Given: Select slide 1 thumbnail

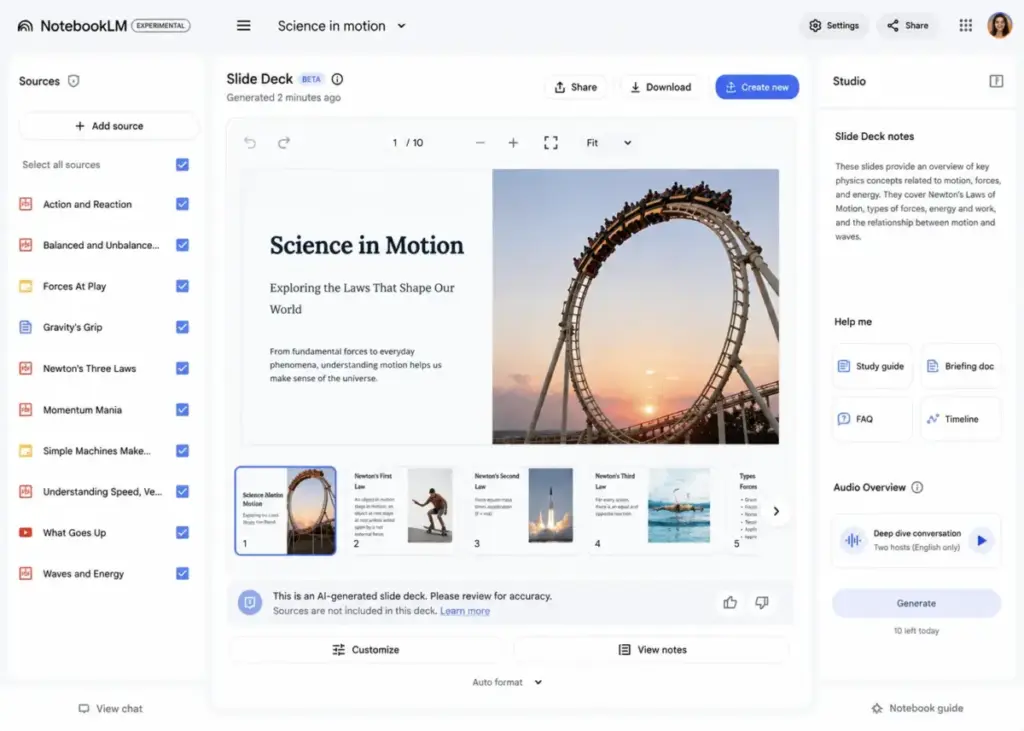Looking at the screenshot, I should pos(285,511).
